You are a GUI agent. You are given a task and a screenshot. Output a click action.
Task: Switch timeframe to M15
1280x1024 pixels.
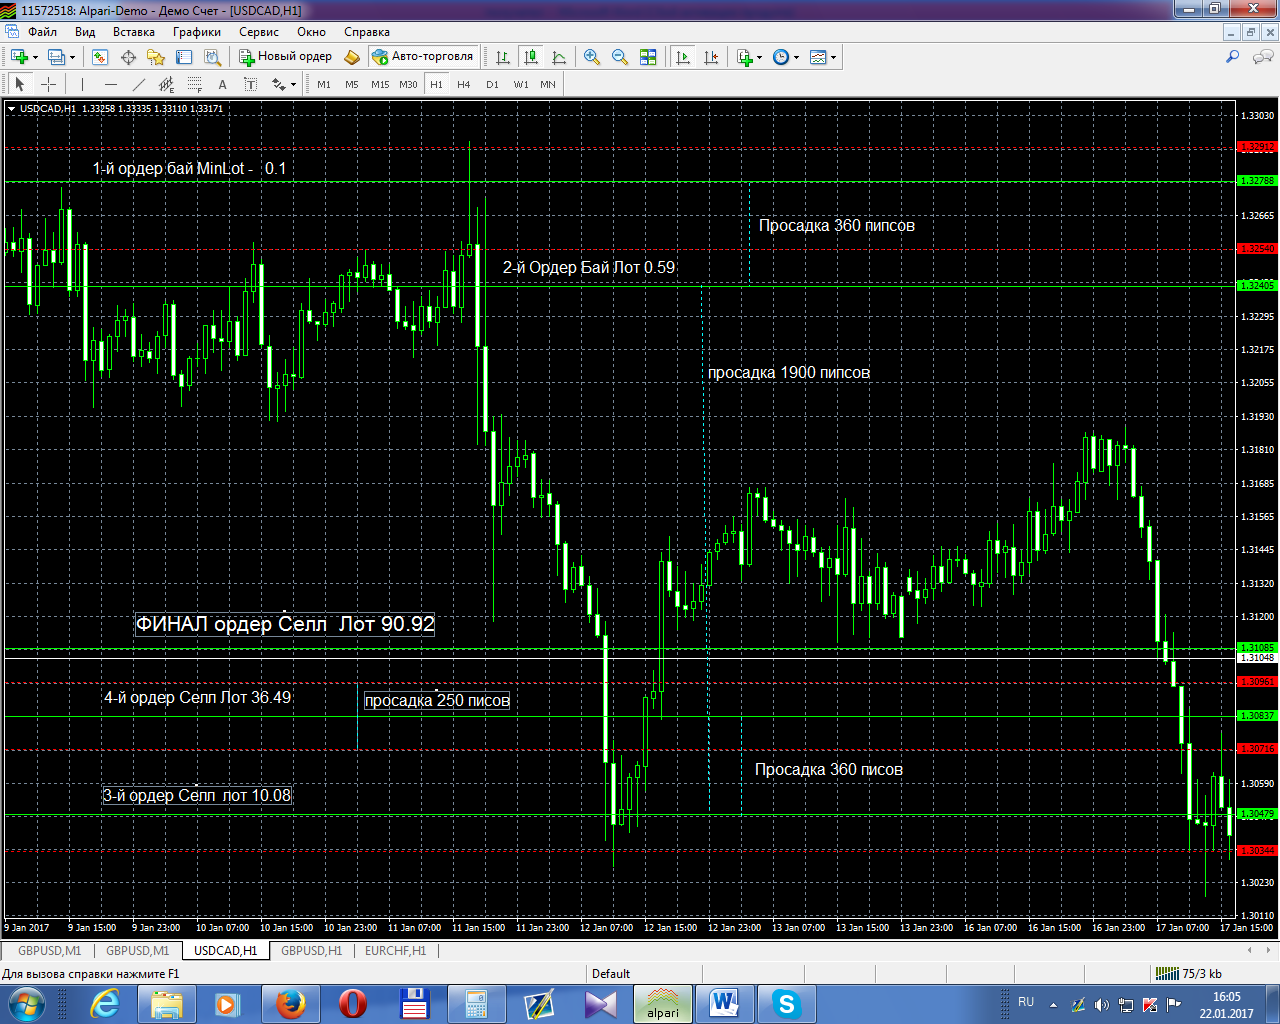tap(380, 85)
